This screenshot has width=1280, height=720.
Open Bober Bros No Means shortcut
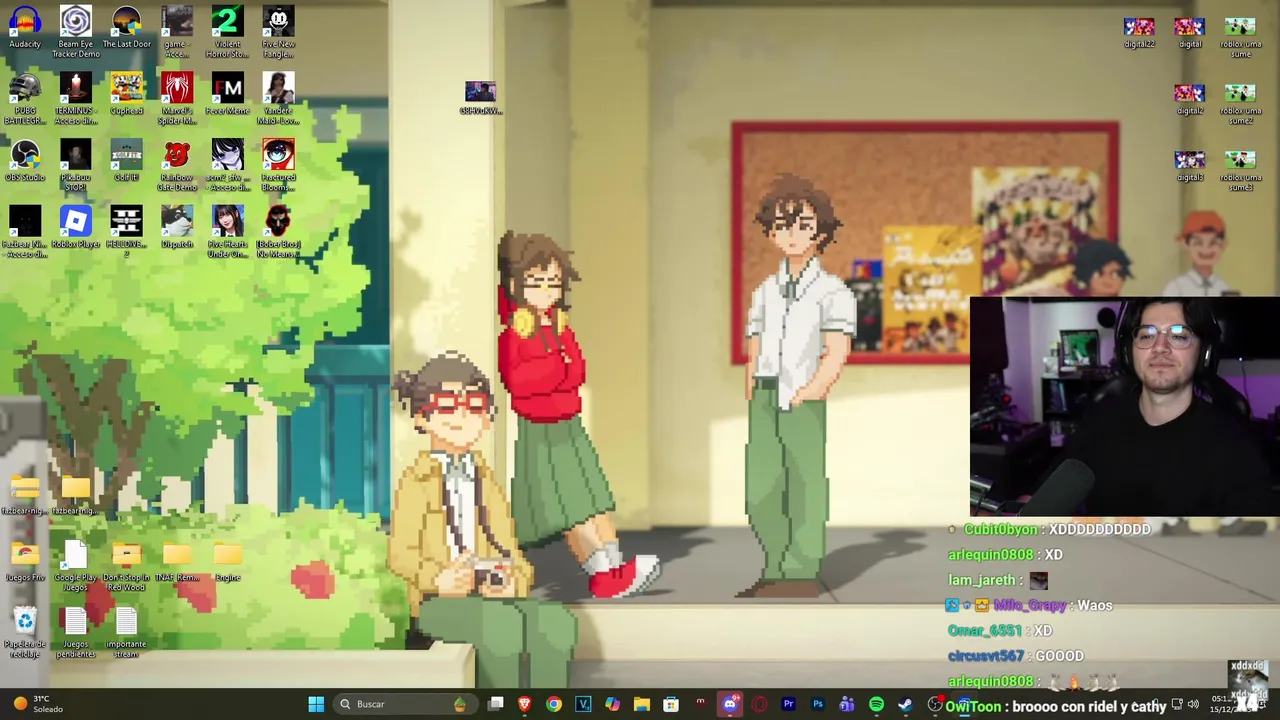[x=278, y=232]
